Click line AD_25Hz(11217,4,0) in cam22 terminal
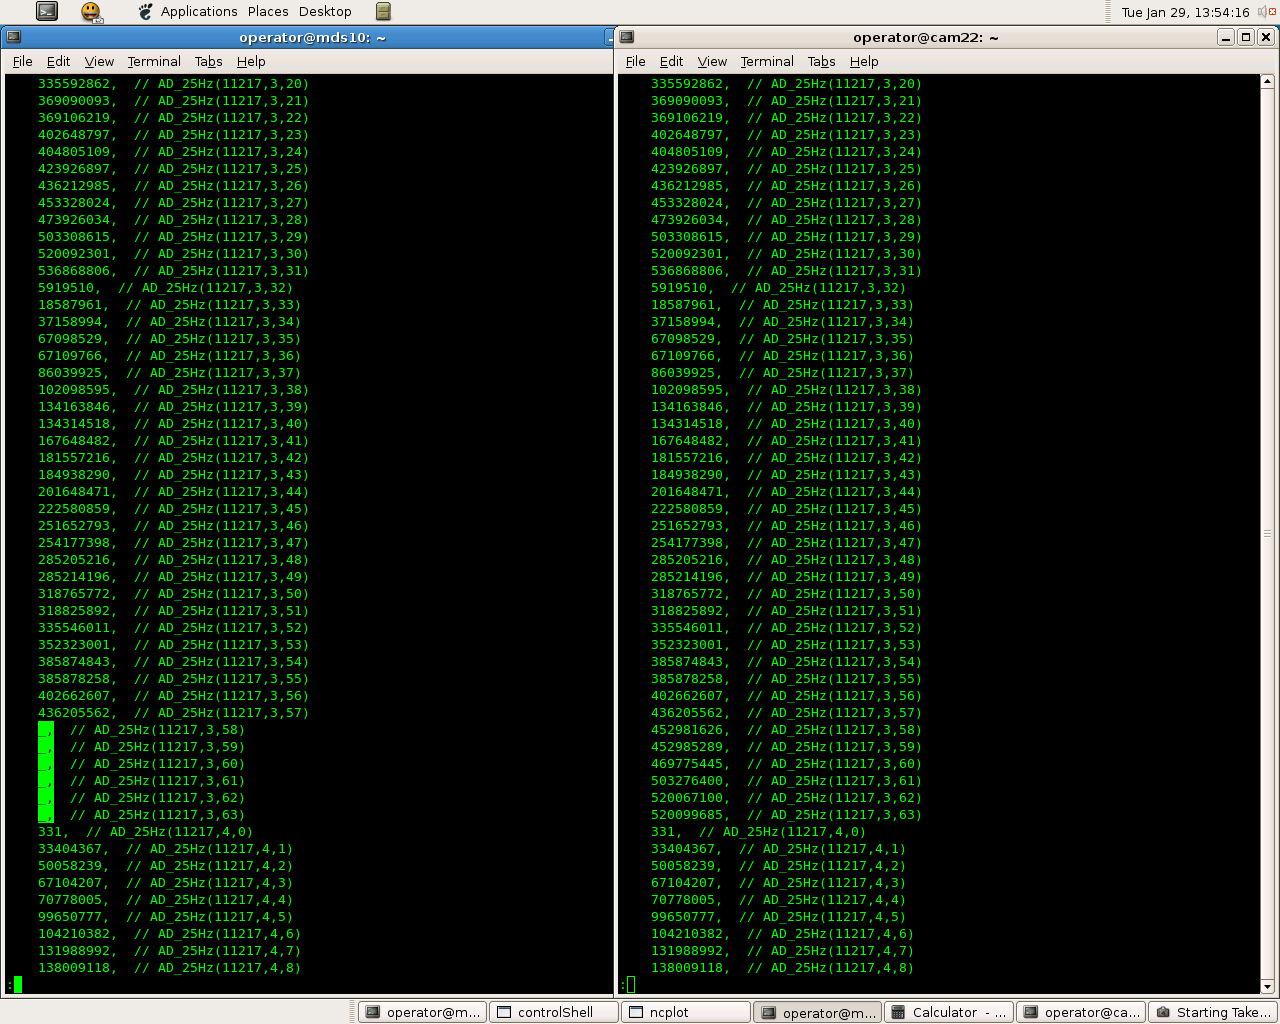This screenshot has height=1024, width=1280. coord(758,832)
